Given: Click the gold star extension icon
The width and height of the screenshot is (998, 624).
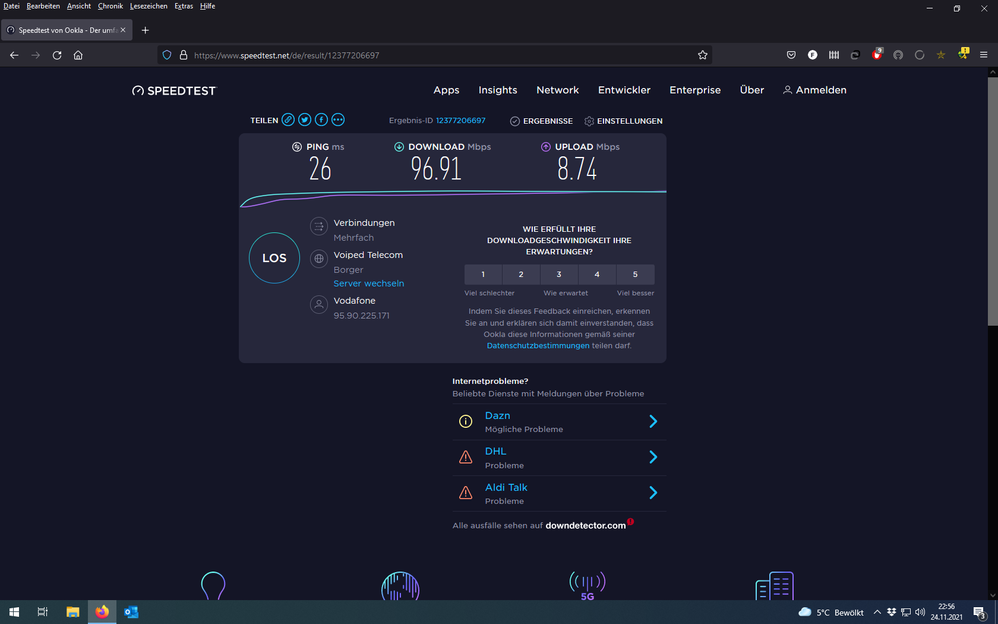Looking at the screenshot, I should pos(941,55).
